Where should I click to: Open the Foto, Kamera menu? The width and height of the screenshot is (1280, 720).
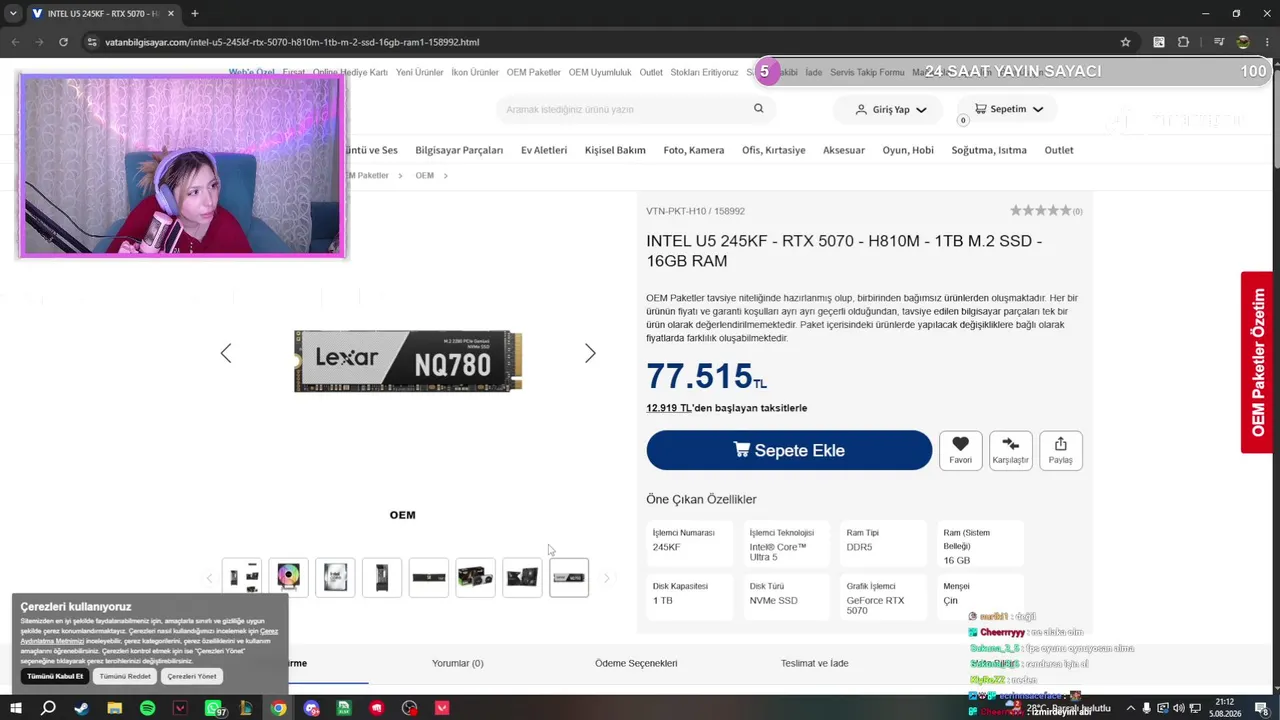click(694, 150)
